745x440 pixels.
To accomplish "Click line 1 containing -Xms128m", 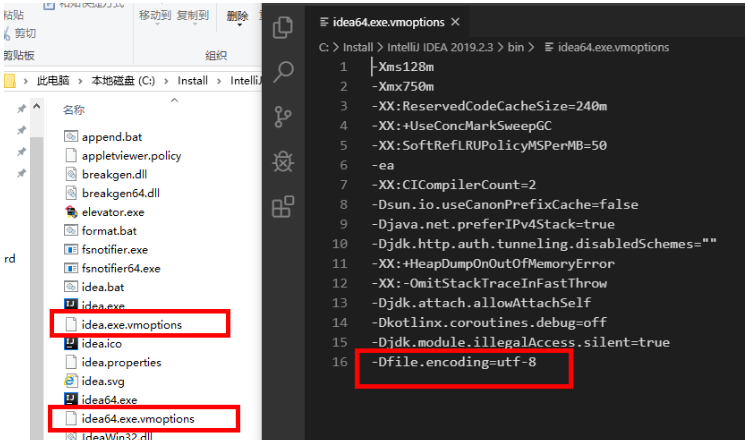I will (x=403, y=67).
